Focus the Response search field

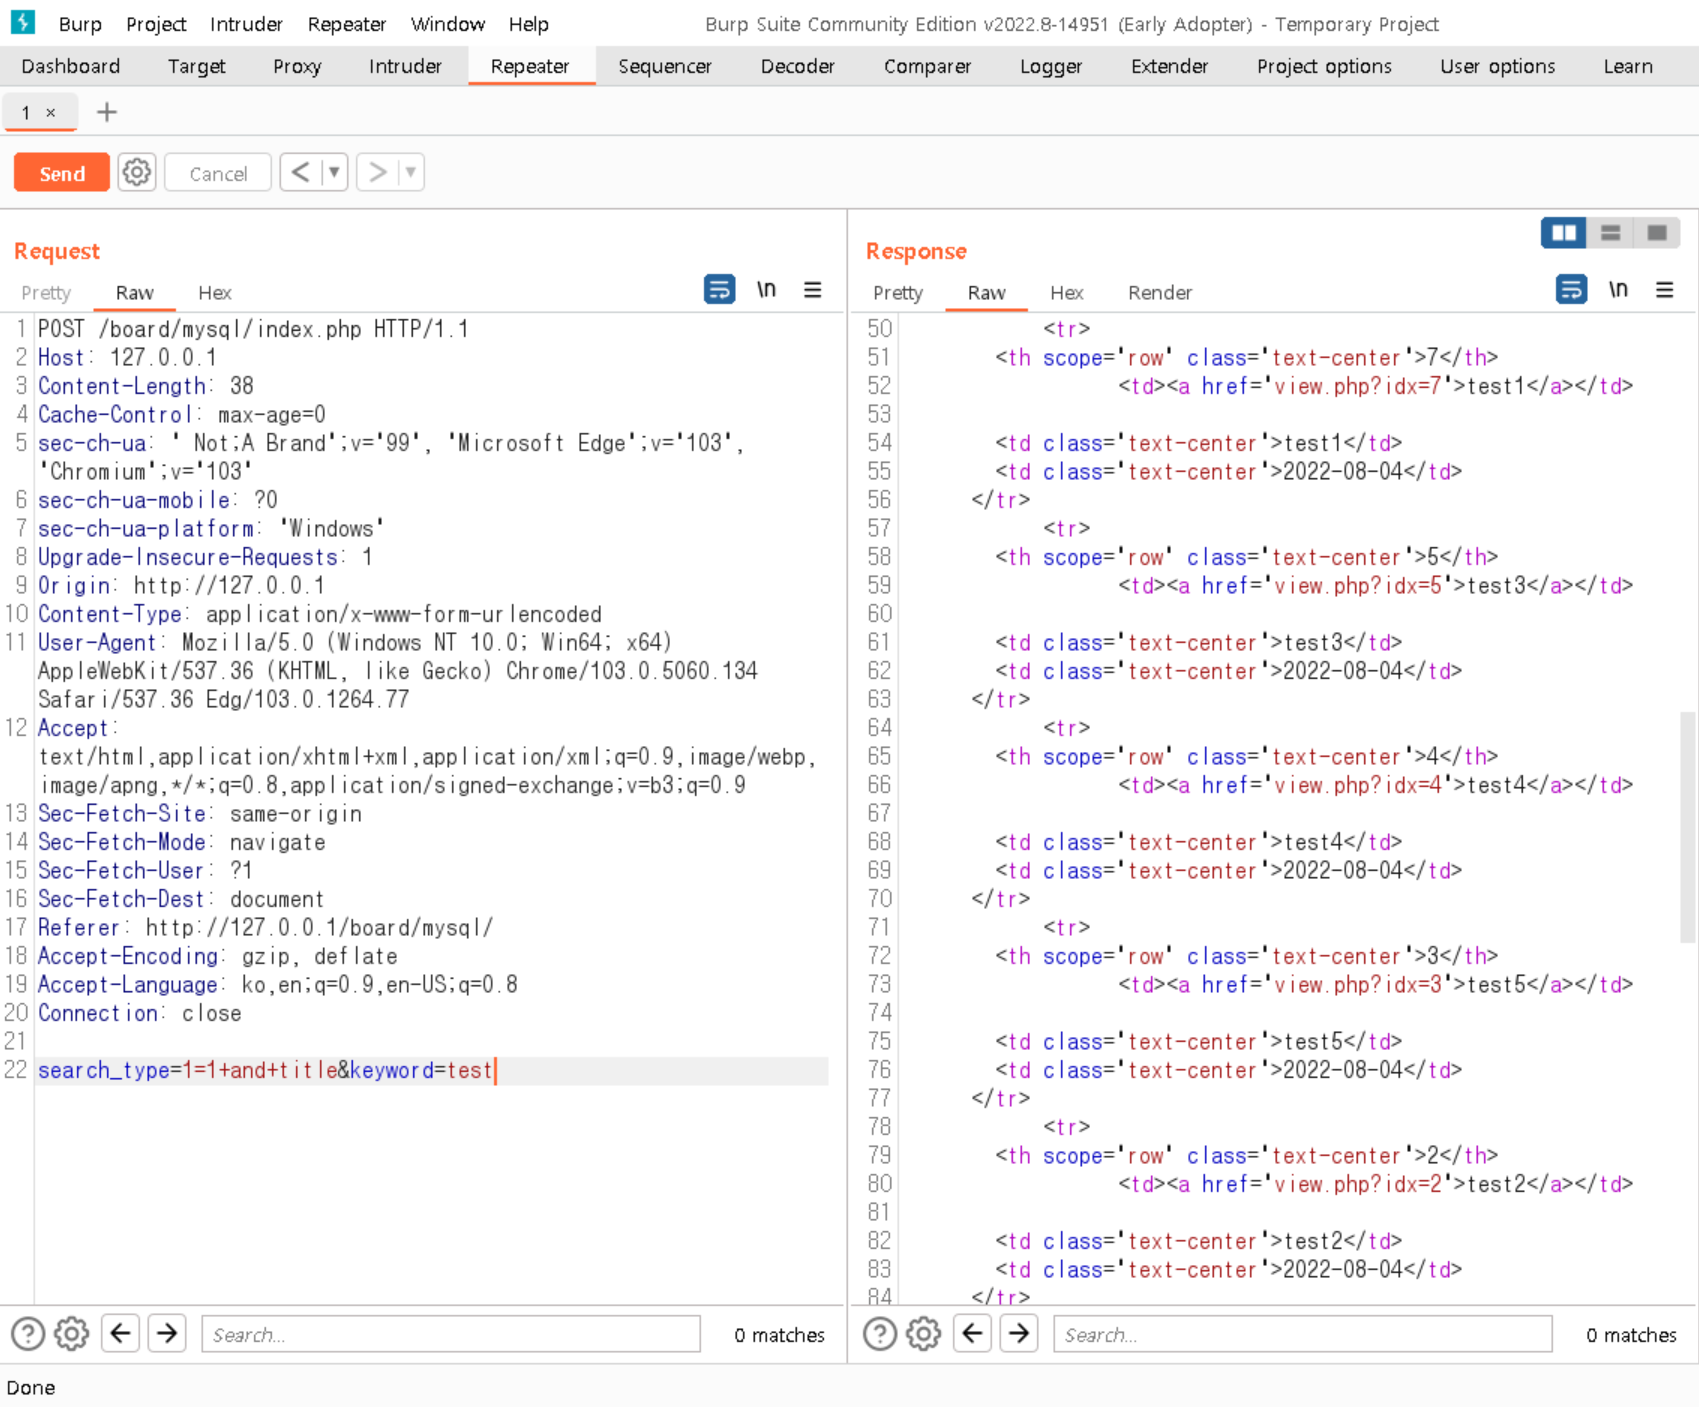click(1303, 1334)
